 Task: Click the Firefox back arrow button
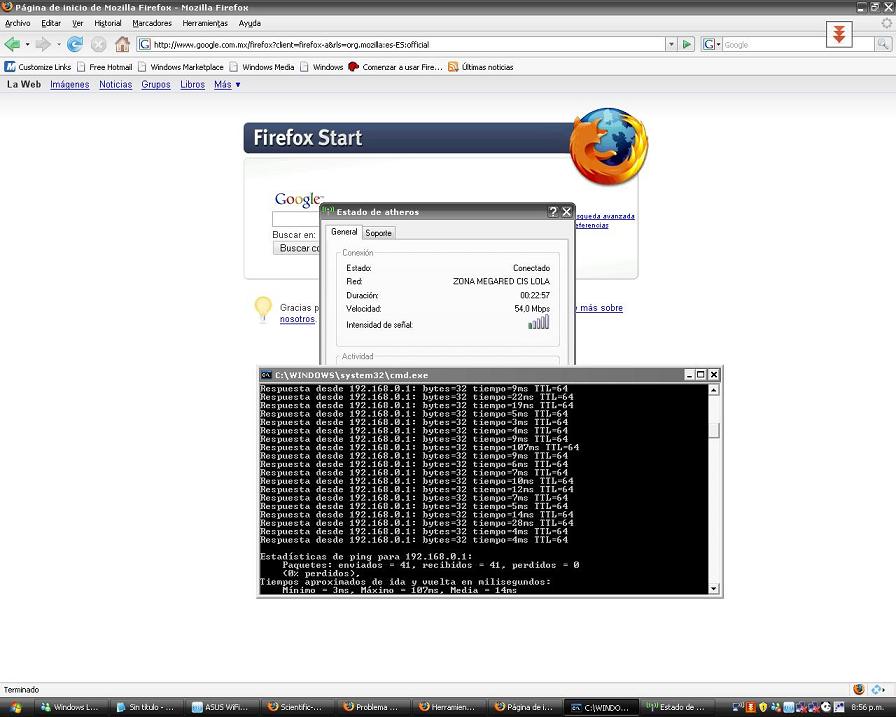[12, 44]
